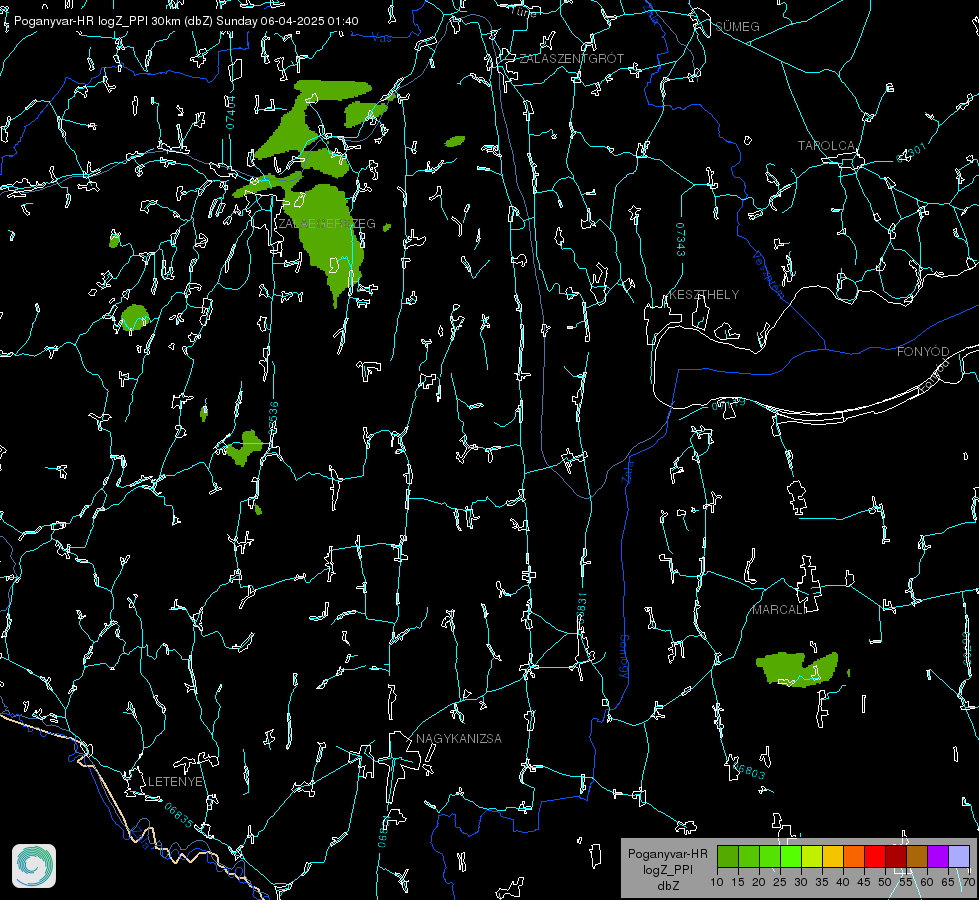
Task: Pick the 10–15 dBZ dark green swatch
Action: pos(728,856)
